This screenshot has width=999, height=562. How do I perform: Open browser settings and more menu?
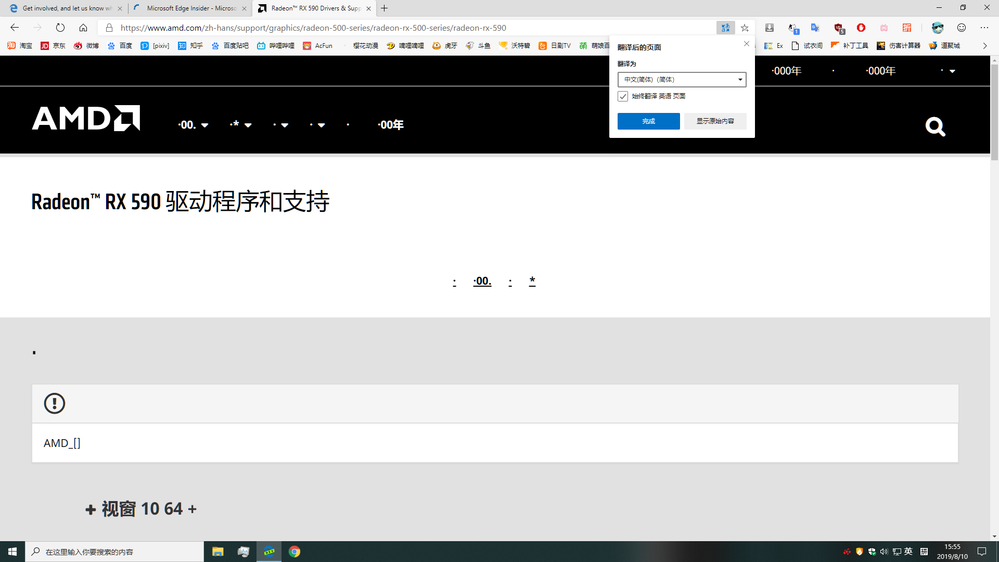(984, 27)
